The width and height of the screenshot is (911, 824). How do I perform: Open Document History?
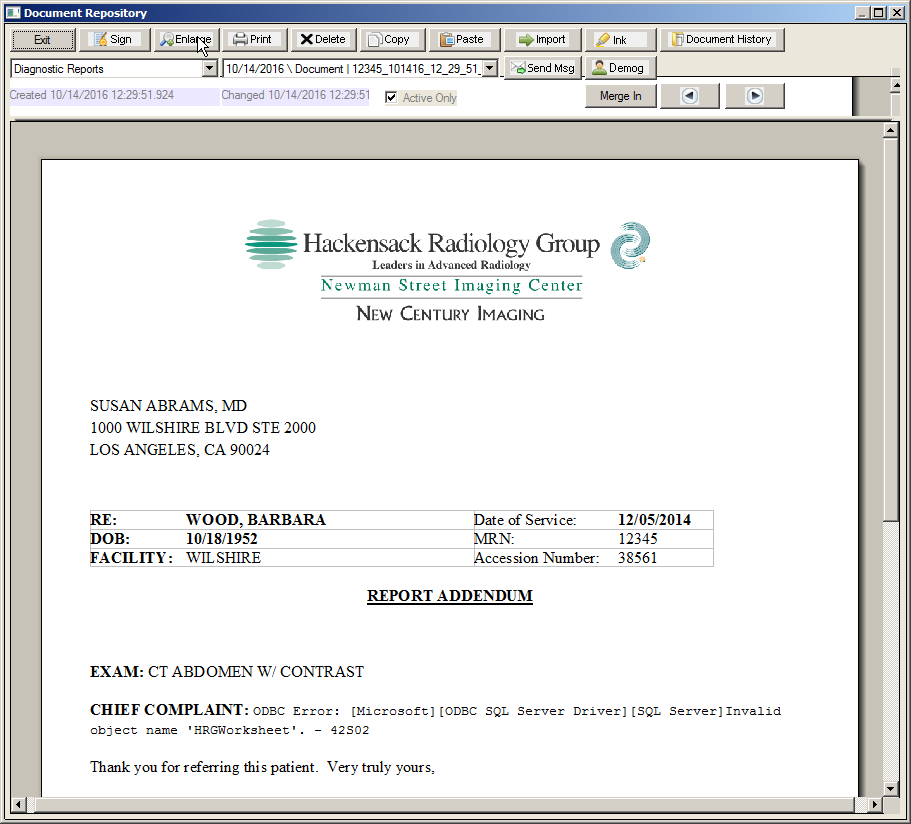point(721,40)
